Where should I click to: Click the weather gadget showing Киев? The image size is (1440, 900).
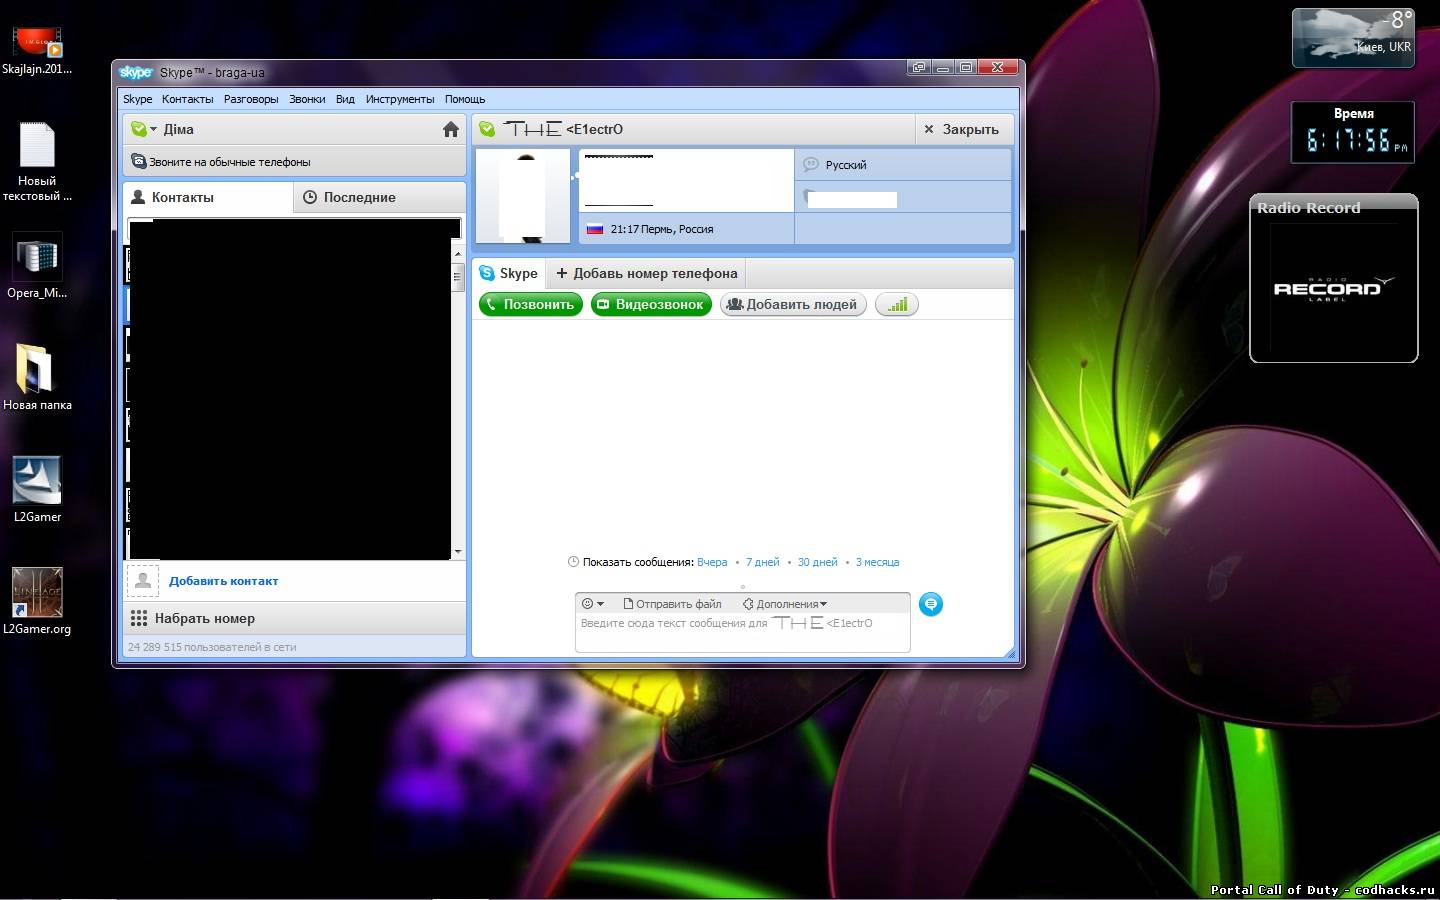[1353, 38]
